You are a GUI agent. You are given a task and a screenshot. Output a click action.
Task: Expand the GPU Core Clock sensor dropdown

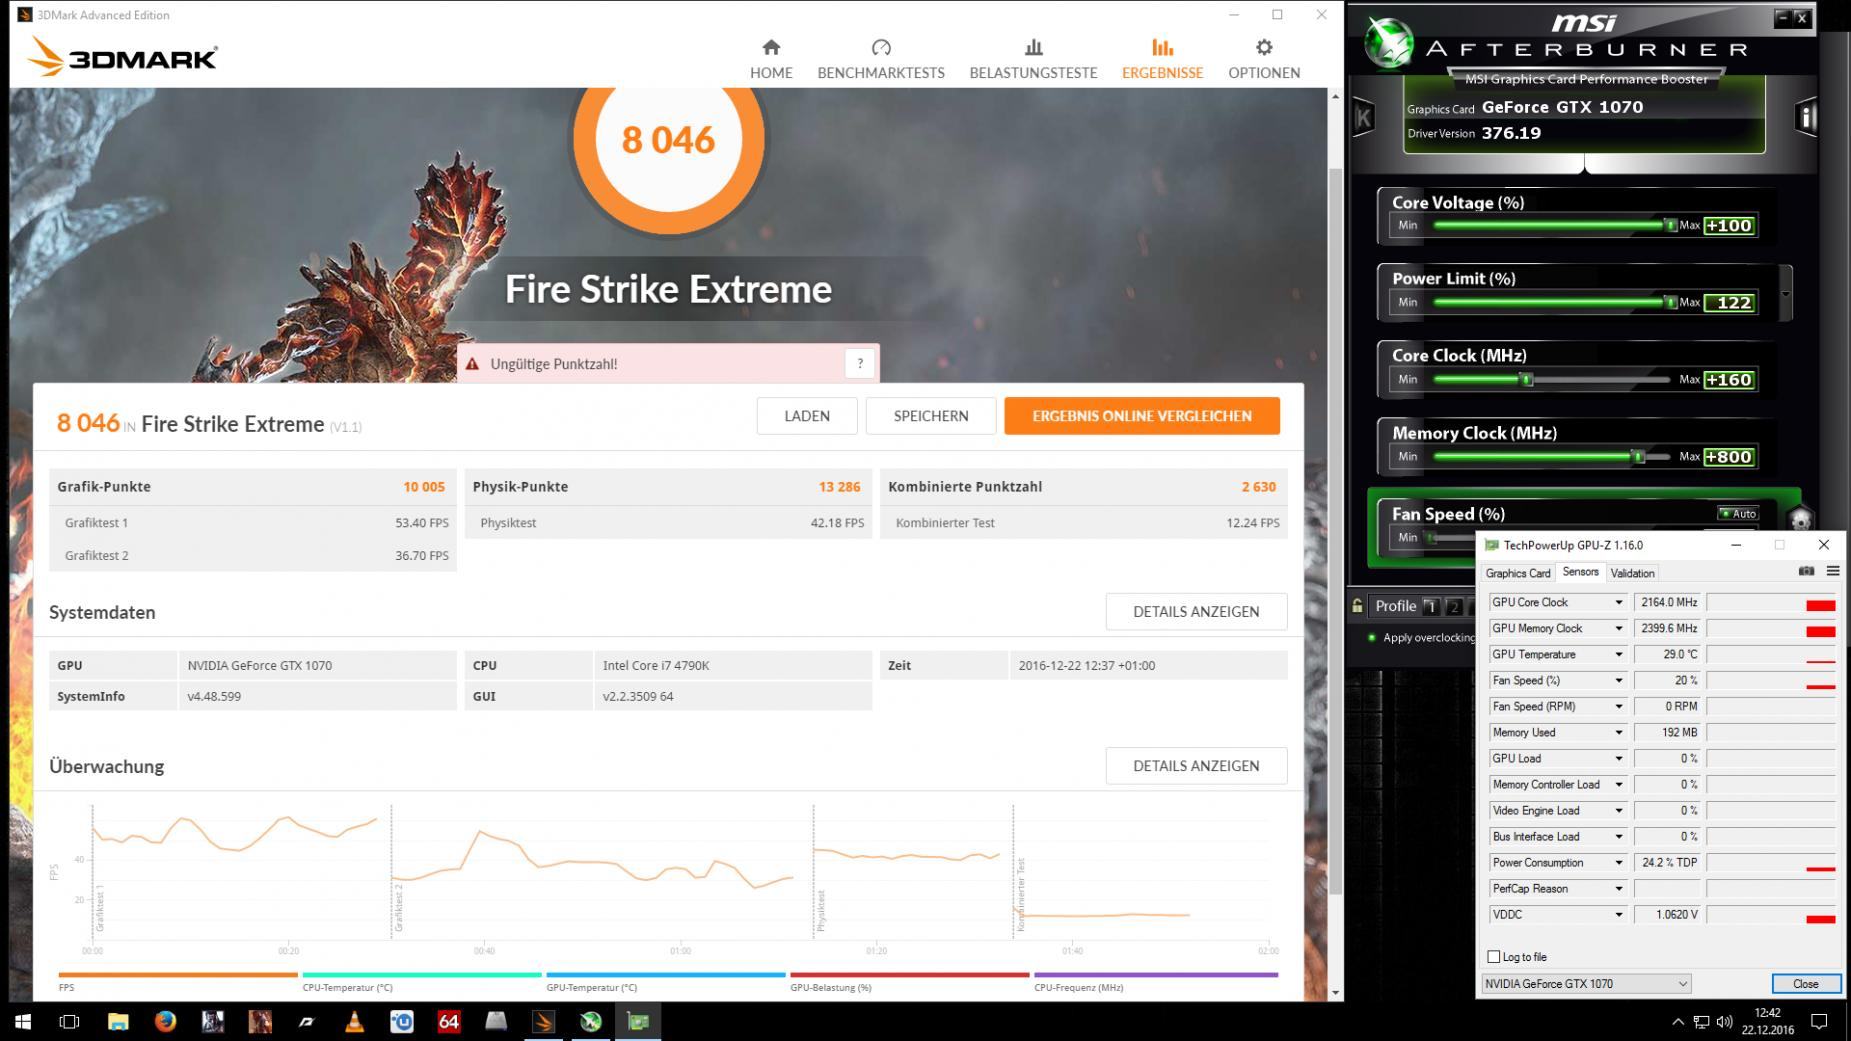click(1618, 602)
